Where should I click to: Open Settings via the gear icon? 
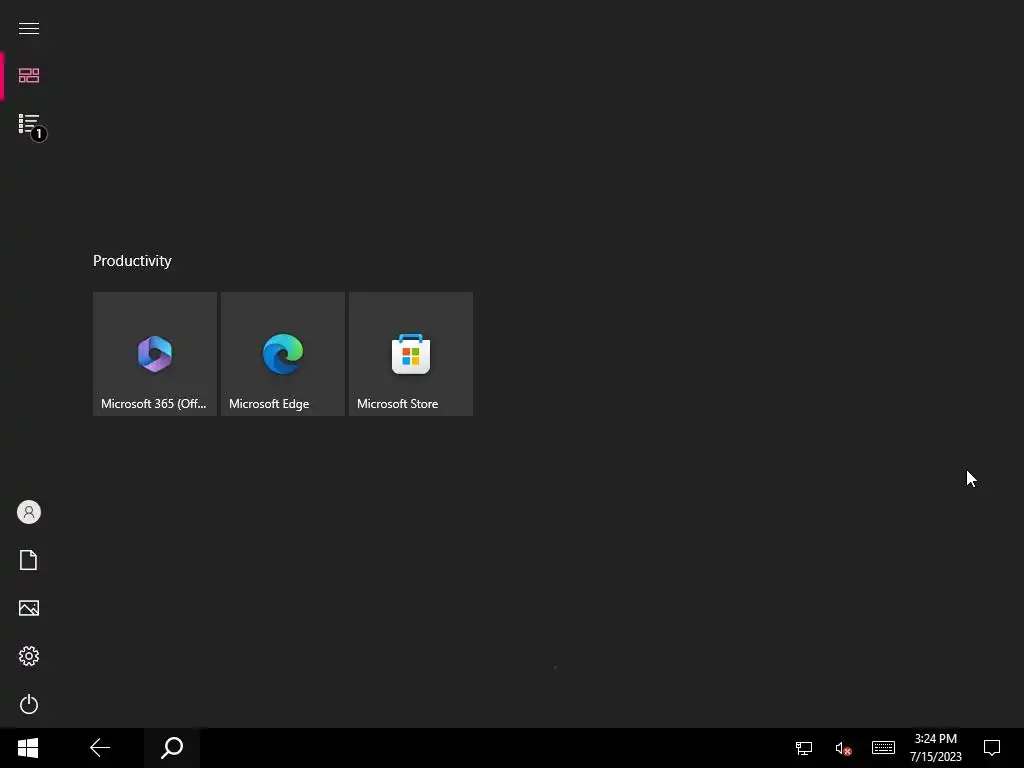(29, 656)
